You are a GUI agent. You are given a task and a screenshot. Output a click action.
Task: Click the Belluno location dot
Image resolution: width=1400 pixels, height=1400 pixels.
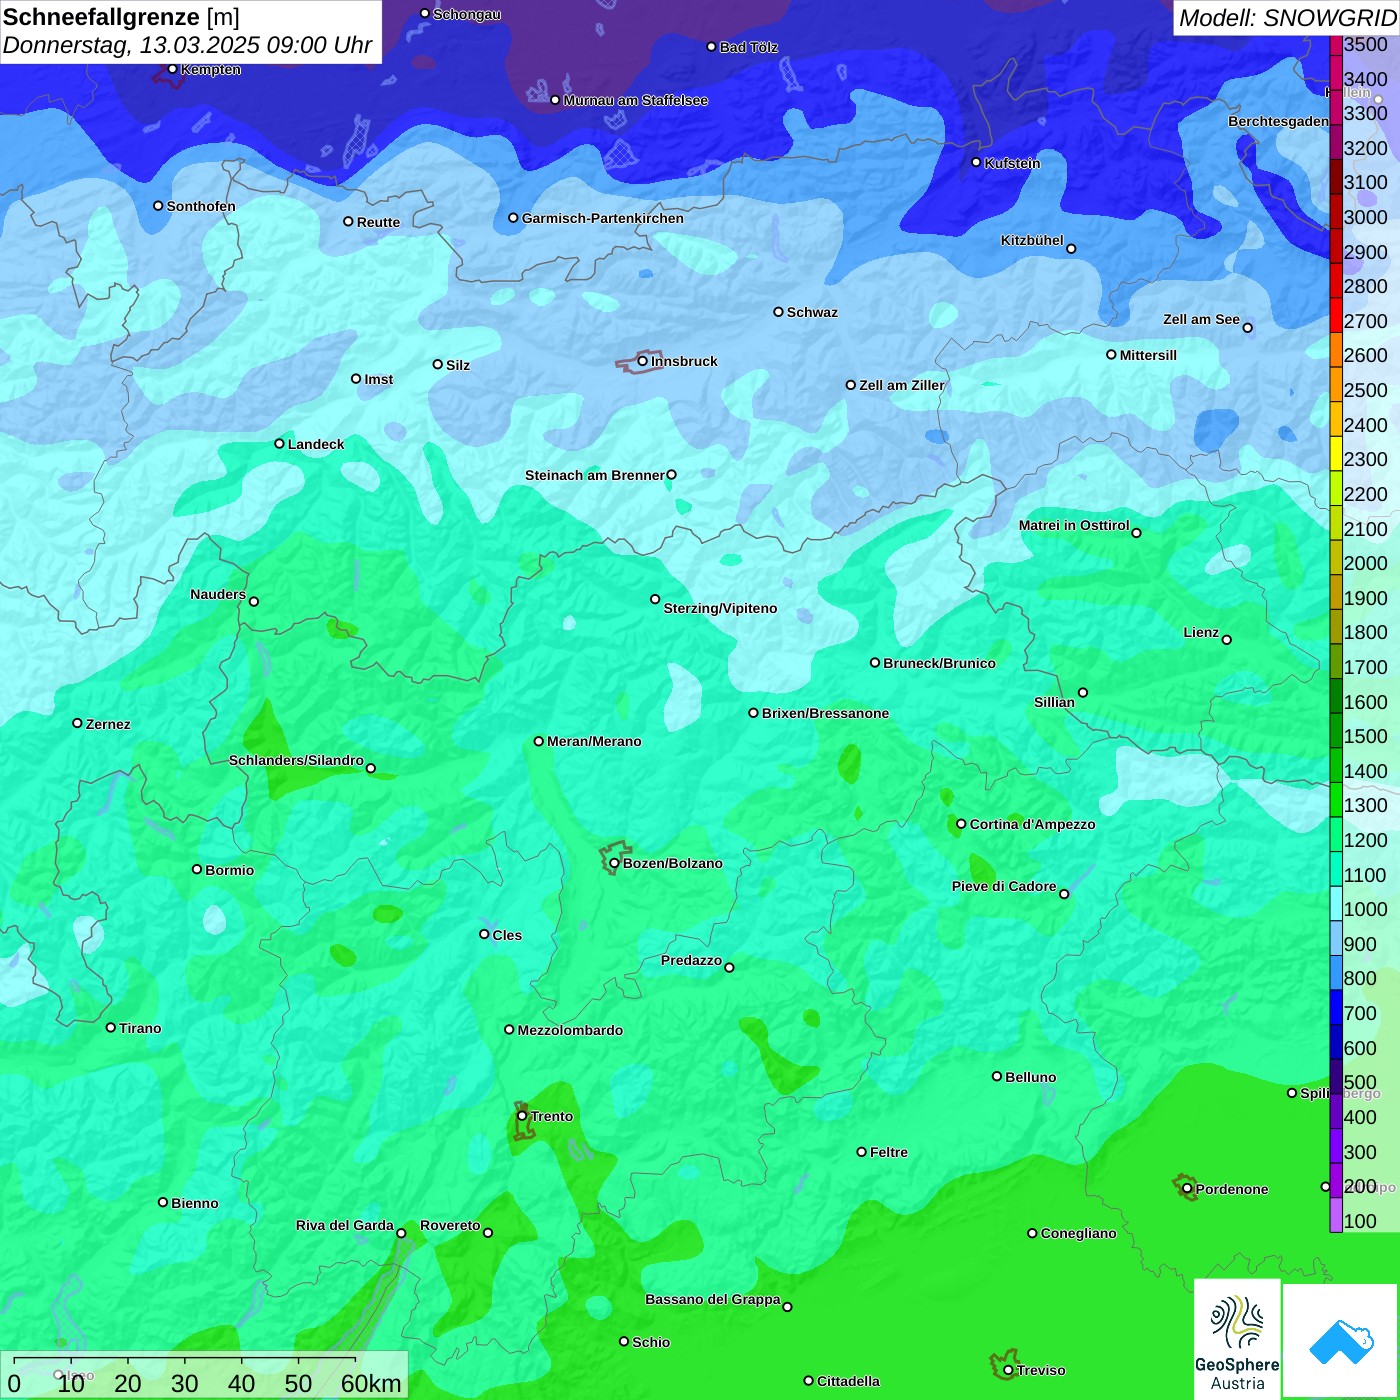click(x=997, y=1076)
